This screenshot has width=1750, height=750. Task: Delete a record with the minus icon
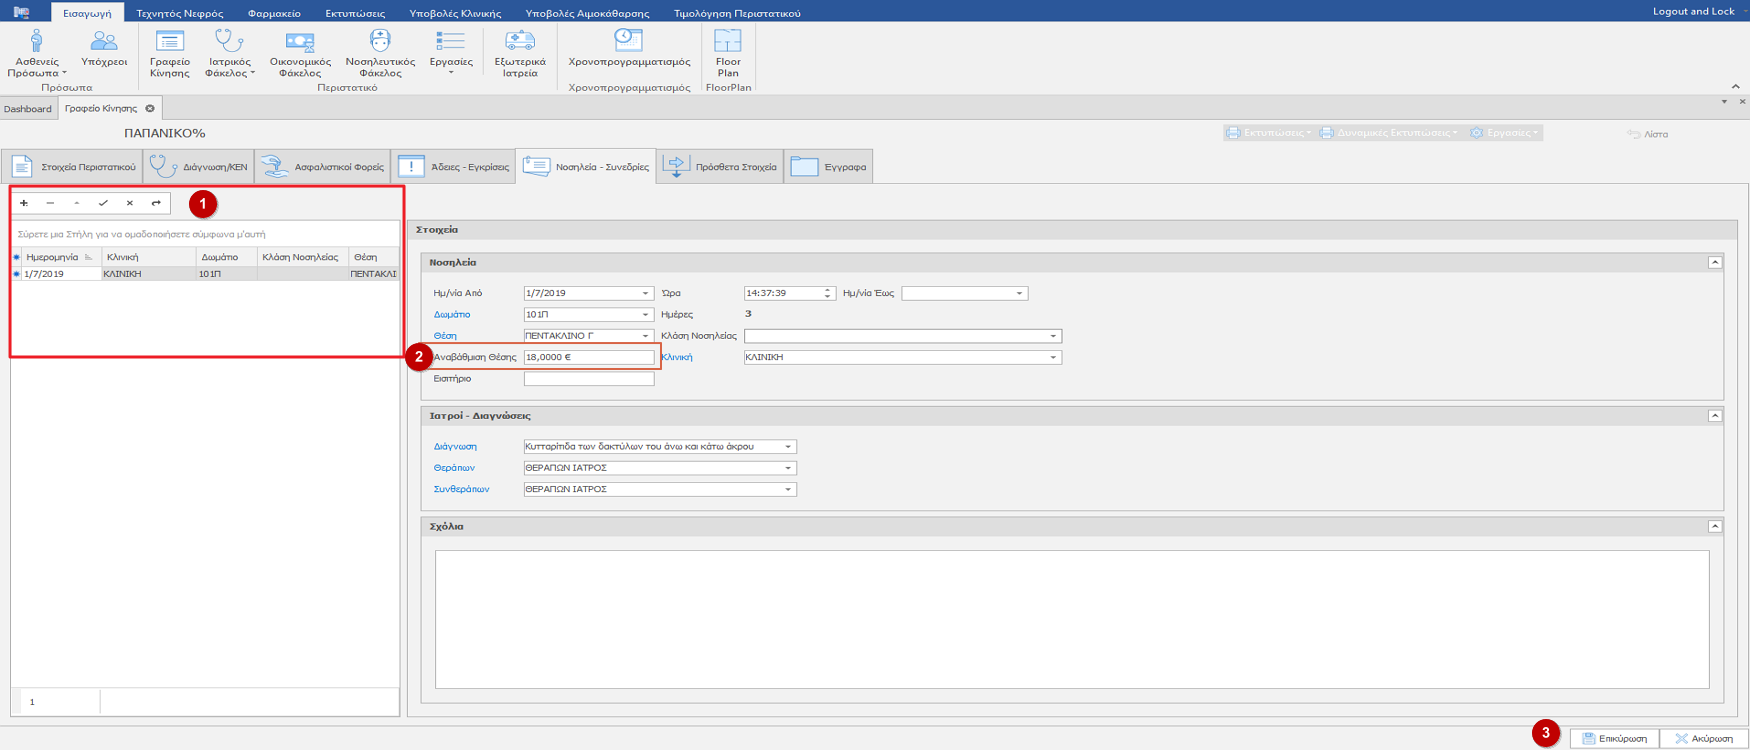(x=50, y=203)
